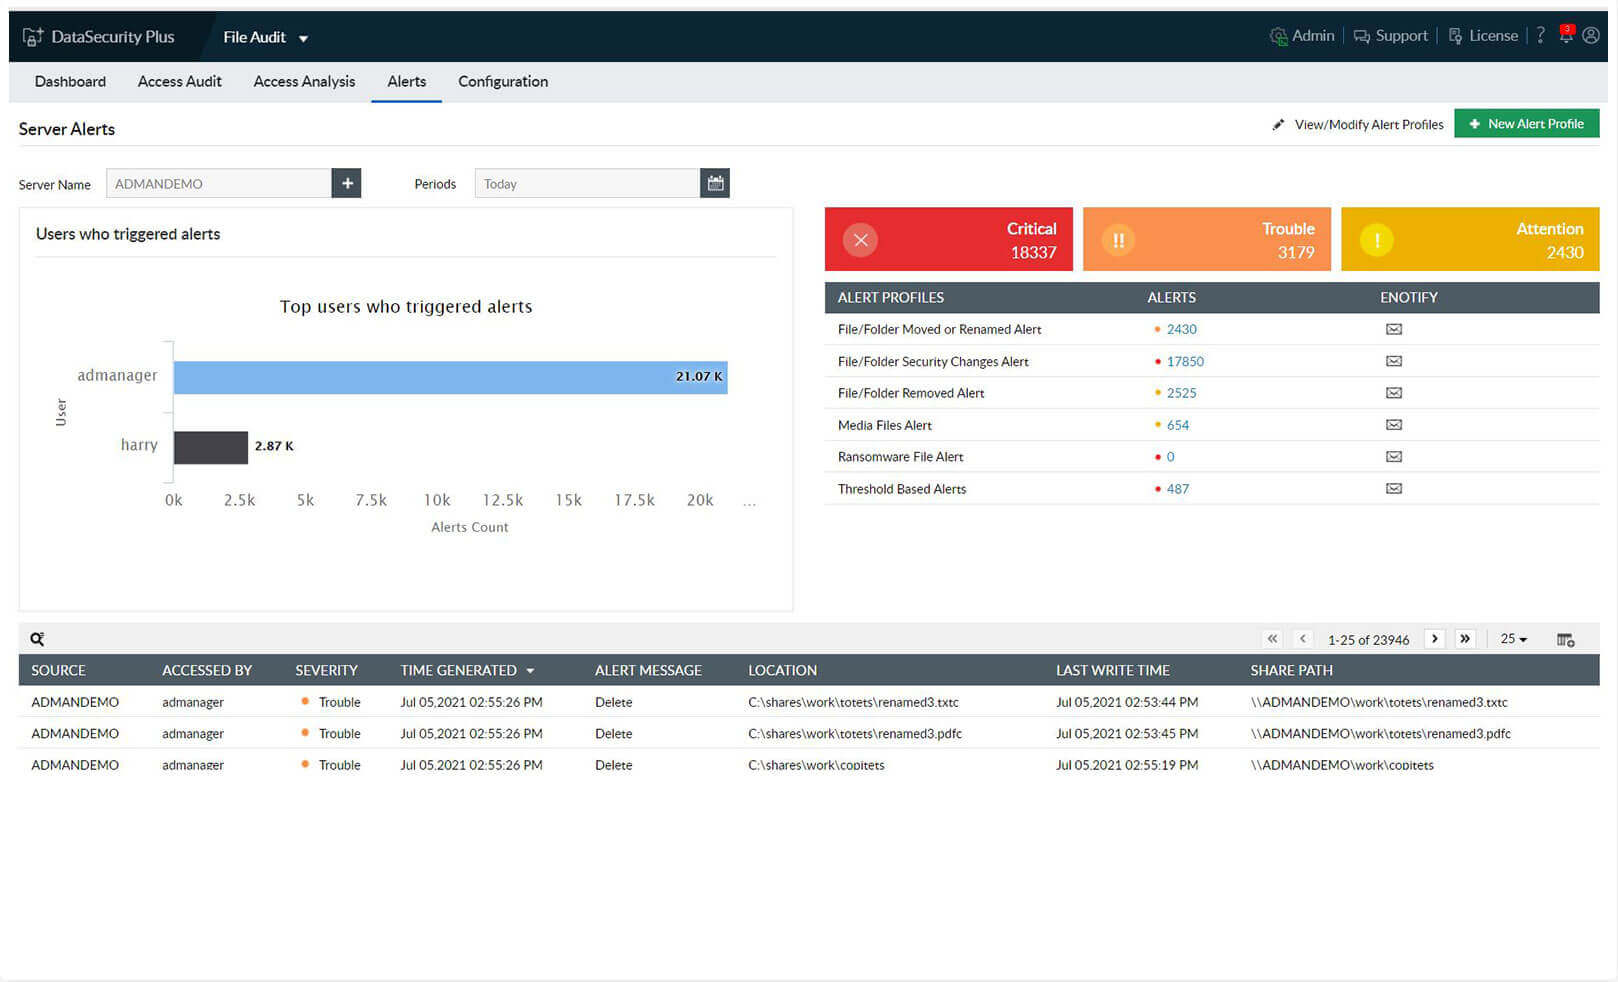Click the License icon in the header
Screen dimensions: 1618x982
1453,35
